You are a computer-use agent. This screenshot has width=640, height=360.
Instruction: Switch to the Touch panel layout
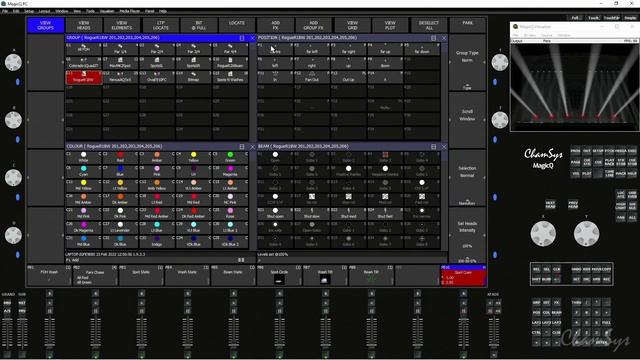pyautogui.click(x=593, y=18)
